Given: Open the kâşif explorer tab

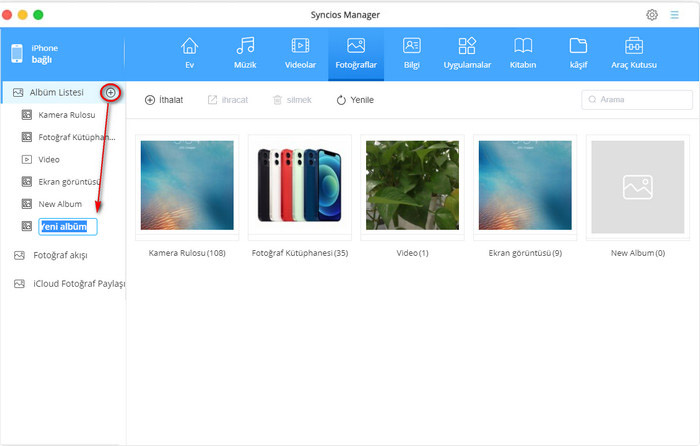Looking at the screenshot, I should click(578, 54).
